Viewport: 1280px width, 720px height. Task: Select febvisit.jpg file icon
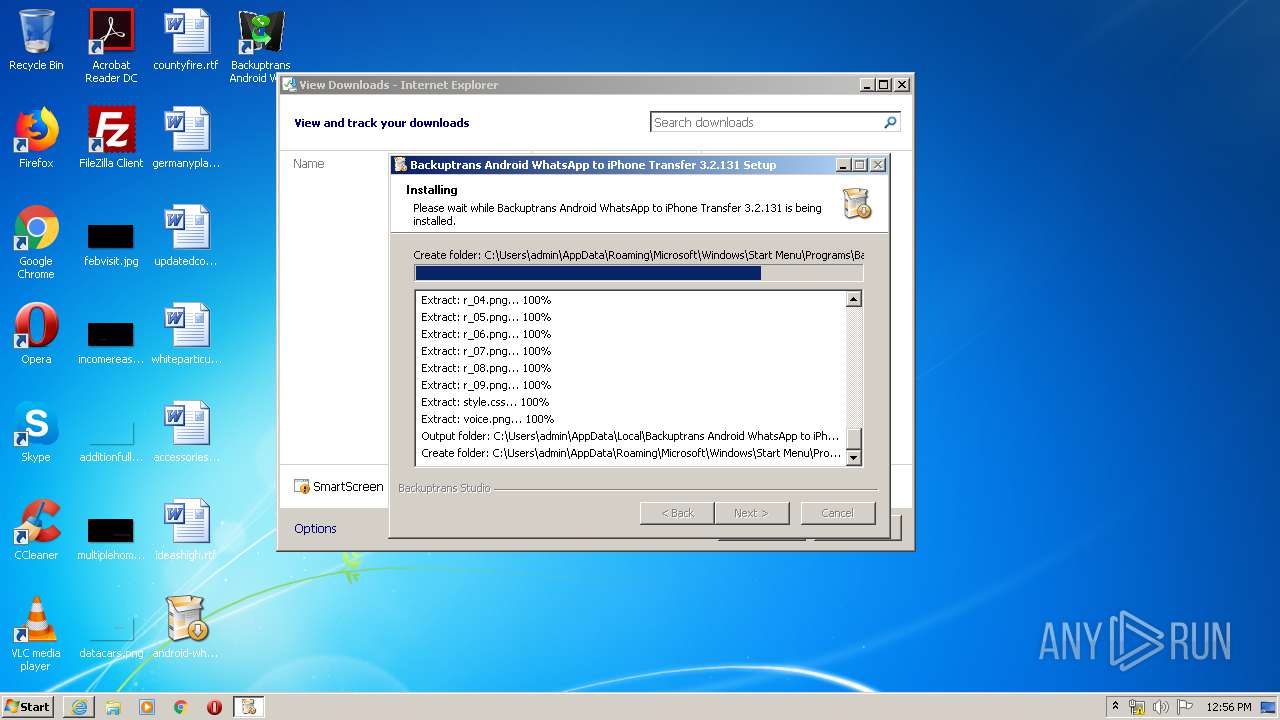[x=111, y=243]
